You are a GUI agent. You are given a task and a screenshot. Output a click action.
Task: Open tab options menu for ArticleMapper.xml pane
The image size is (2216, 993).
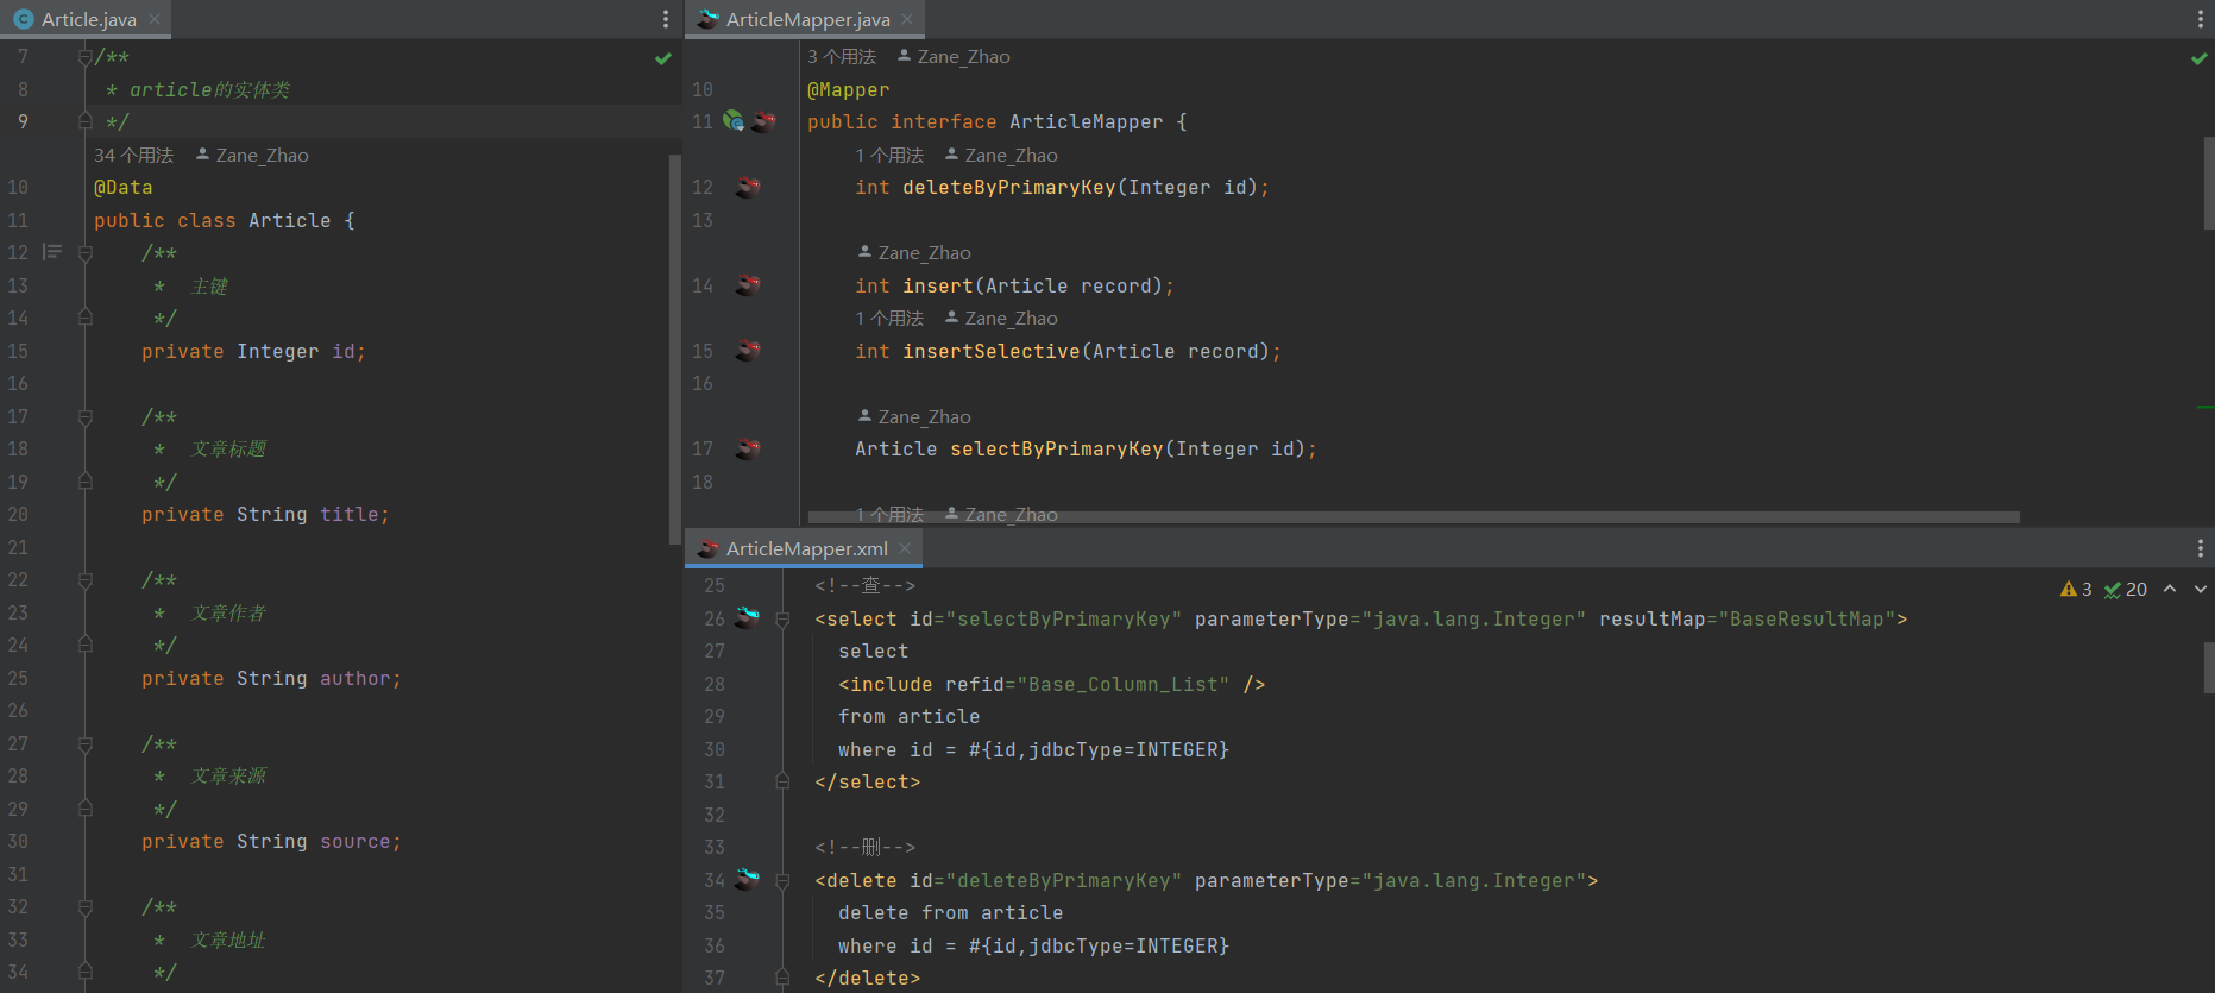[2200, 548]
